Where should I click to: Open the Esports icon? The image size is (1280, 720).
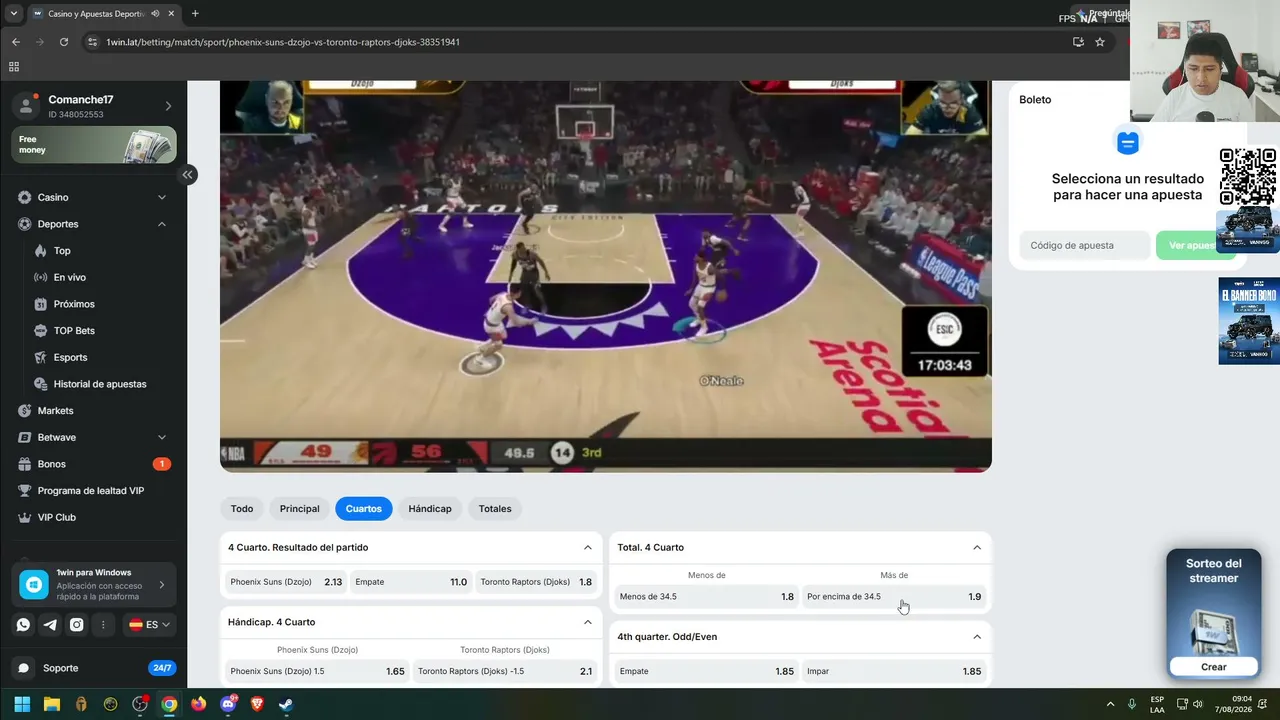(41, 357)
